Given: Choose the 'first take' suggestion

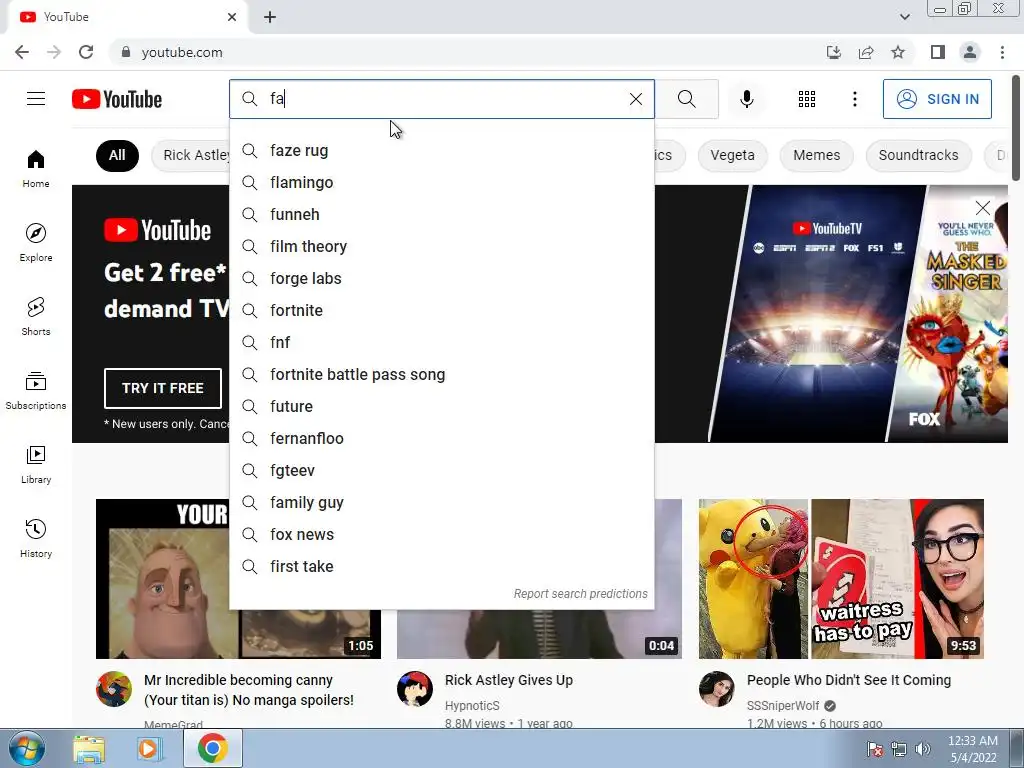Looking at the screenshot, I should [x=441, y=567].
